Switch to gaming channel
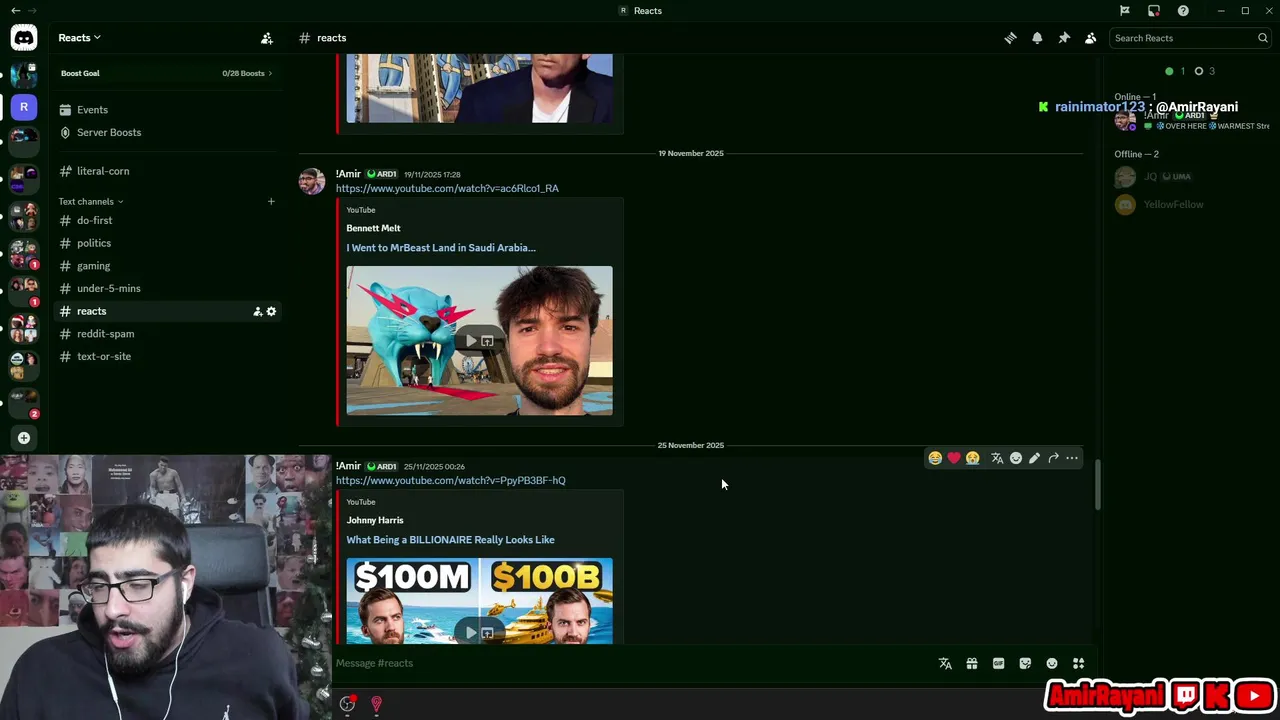1280x720 pixels. pyautogui.click(x=166, y=266)
